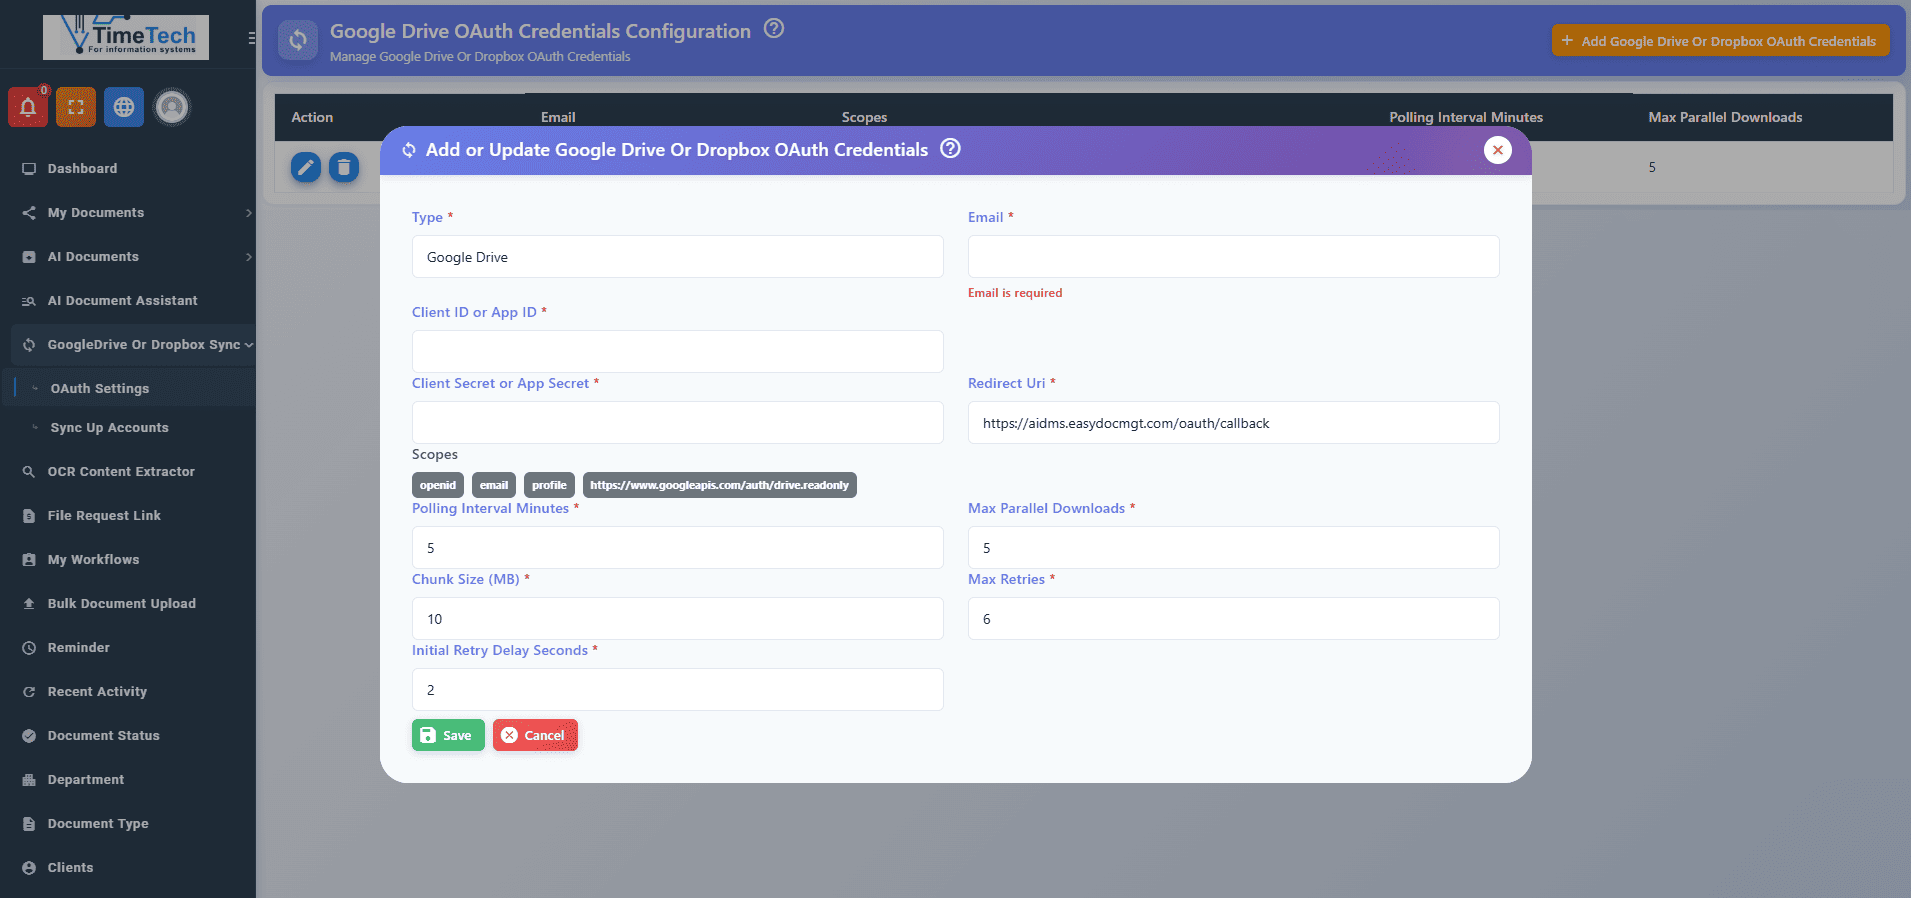Cancel the credentials dialog

point(535,735)
